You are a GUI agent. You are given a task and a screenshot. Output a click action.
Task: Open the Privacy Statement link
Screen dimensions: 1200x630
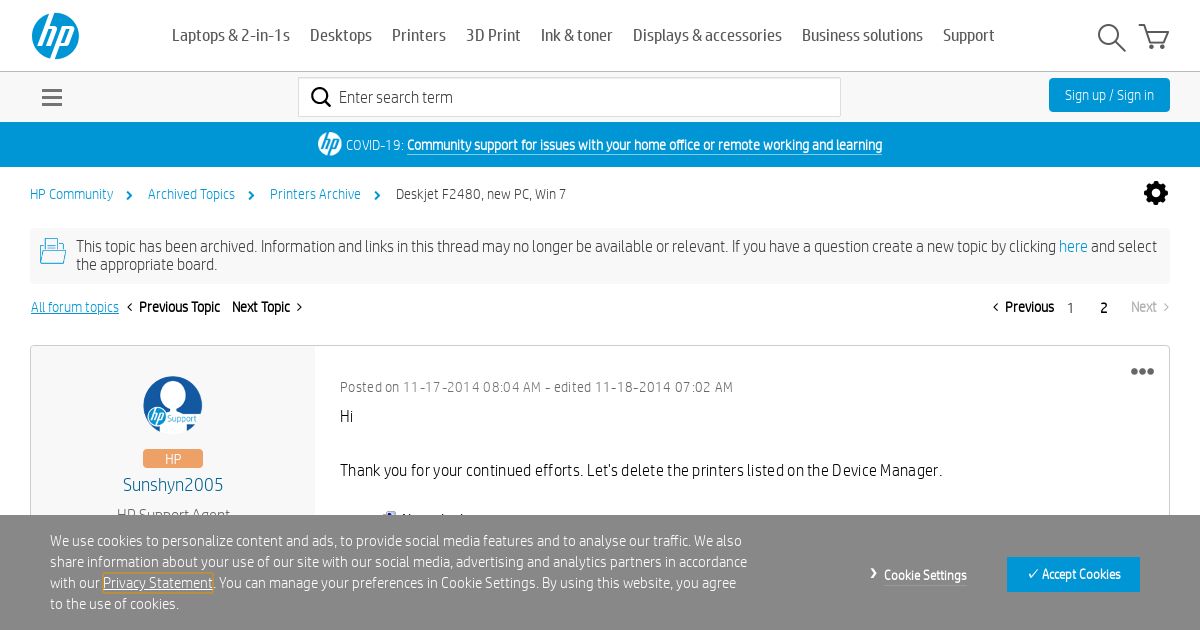[x=158, y=583]
